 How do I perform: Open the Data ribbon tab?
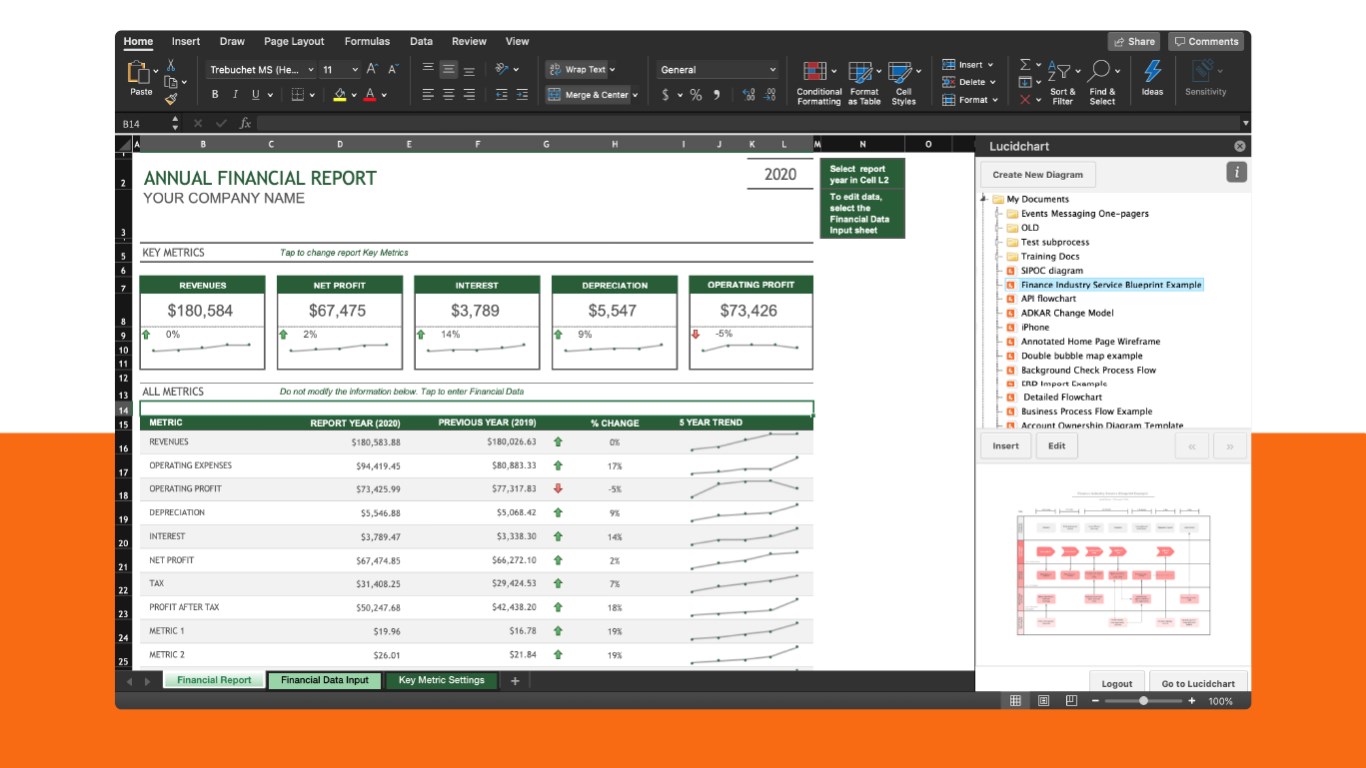(x=421, y=41)
